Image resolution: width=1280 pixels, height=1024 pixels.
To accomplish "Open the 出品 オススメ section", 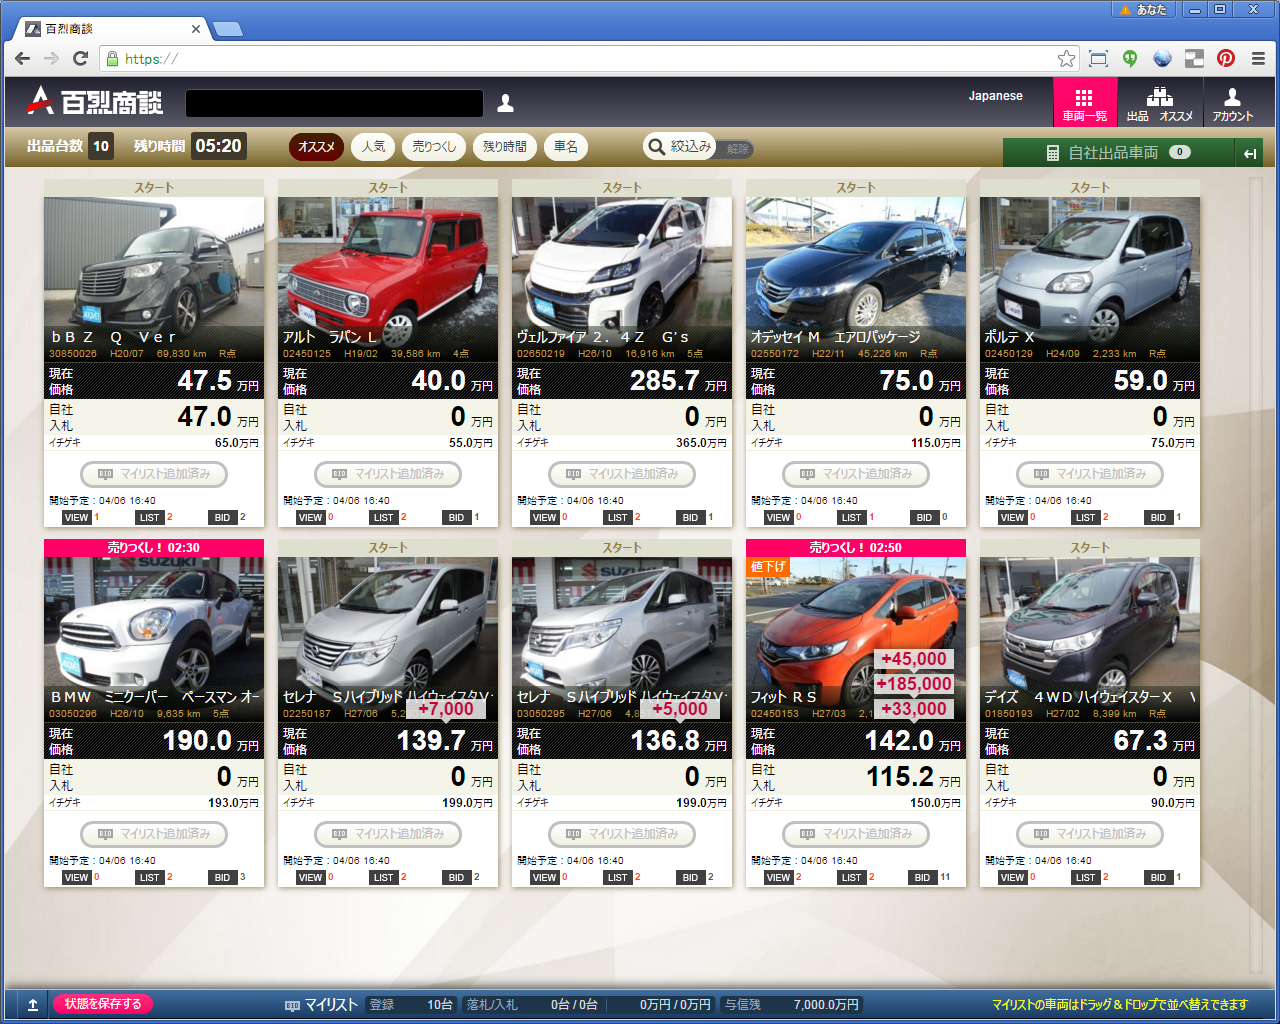I will coord(1160,103).
